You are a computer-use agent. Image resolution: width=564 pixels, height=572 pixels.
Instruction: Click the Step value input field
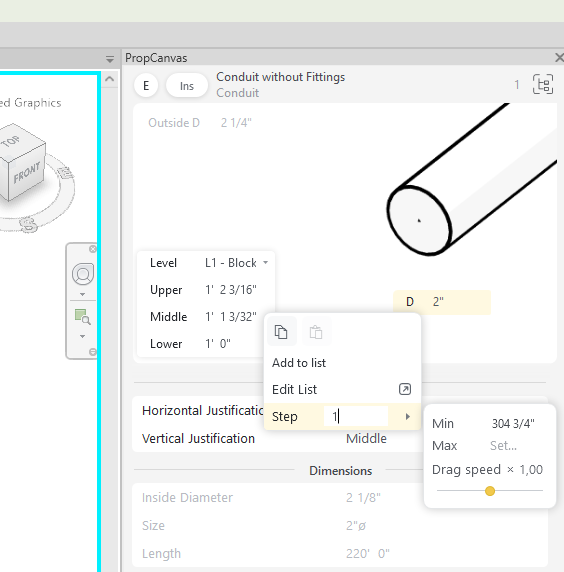356,416
